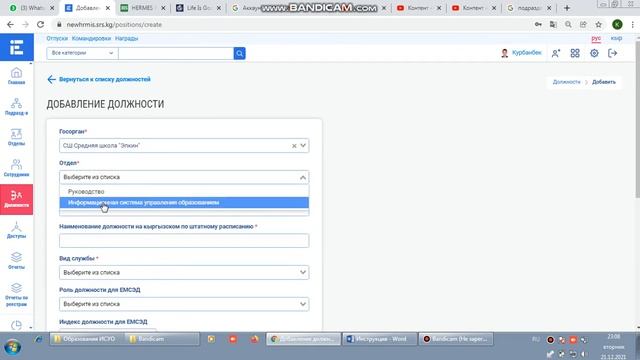The height and width of the screenshot is (360, 640).
Task: Click the browser address bar URL
Action: [114, 24]
